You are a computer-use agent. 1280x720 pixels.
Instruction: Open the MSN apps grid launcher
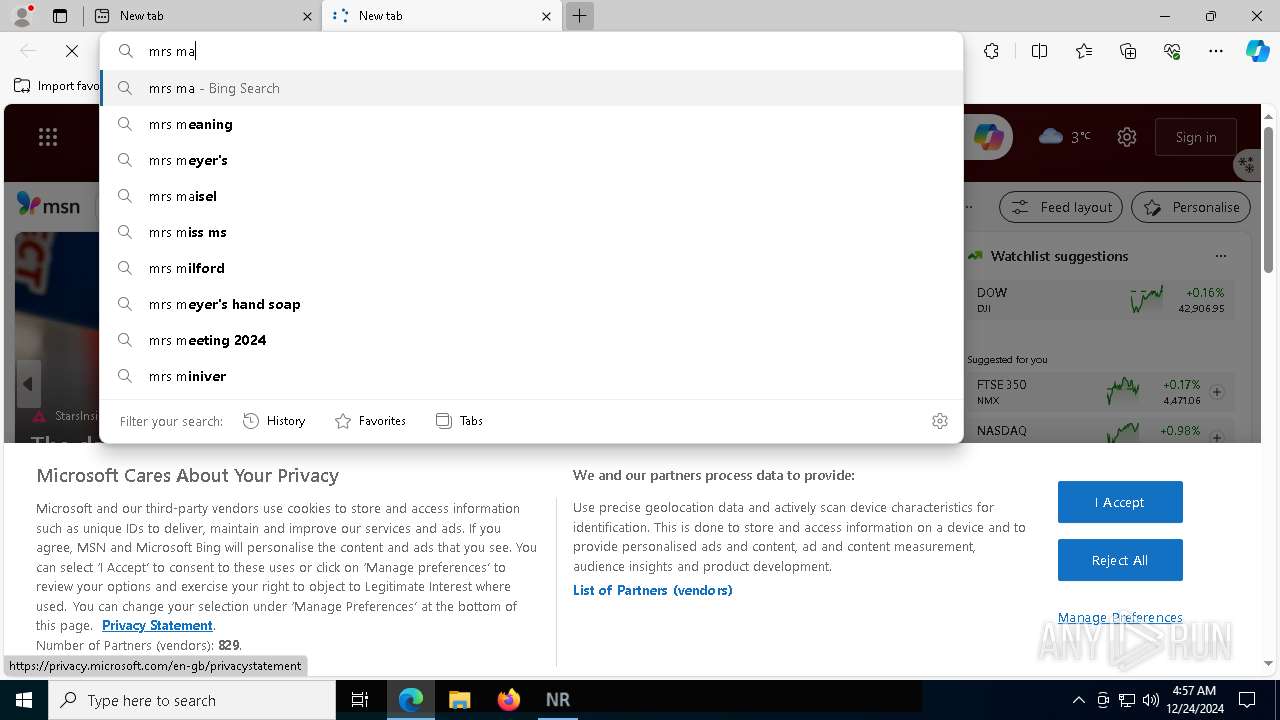[48, 137]
